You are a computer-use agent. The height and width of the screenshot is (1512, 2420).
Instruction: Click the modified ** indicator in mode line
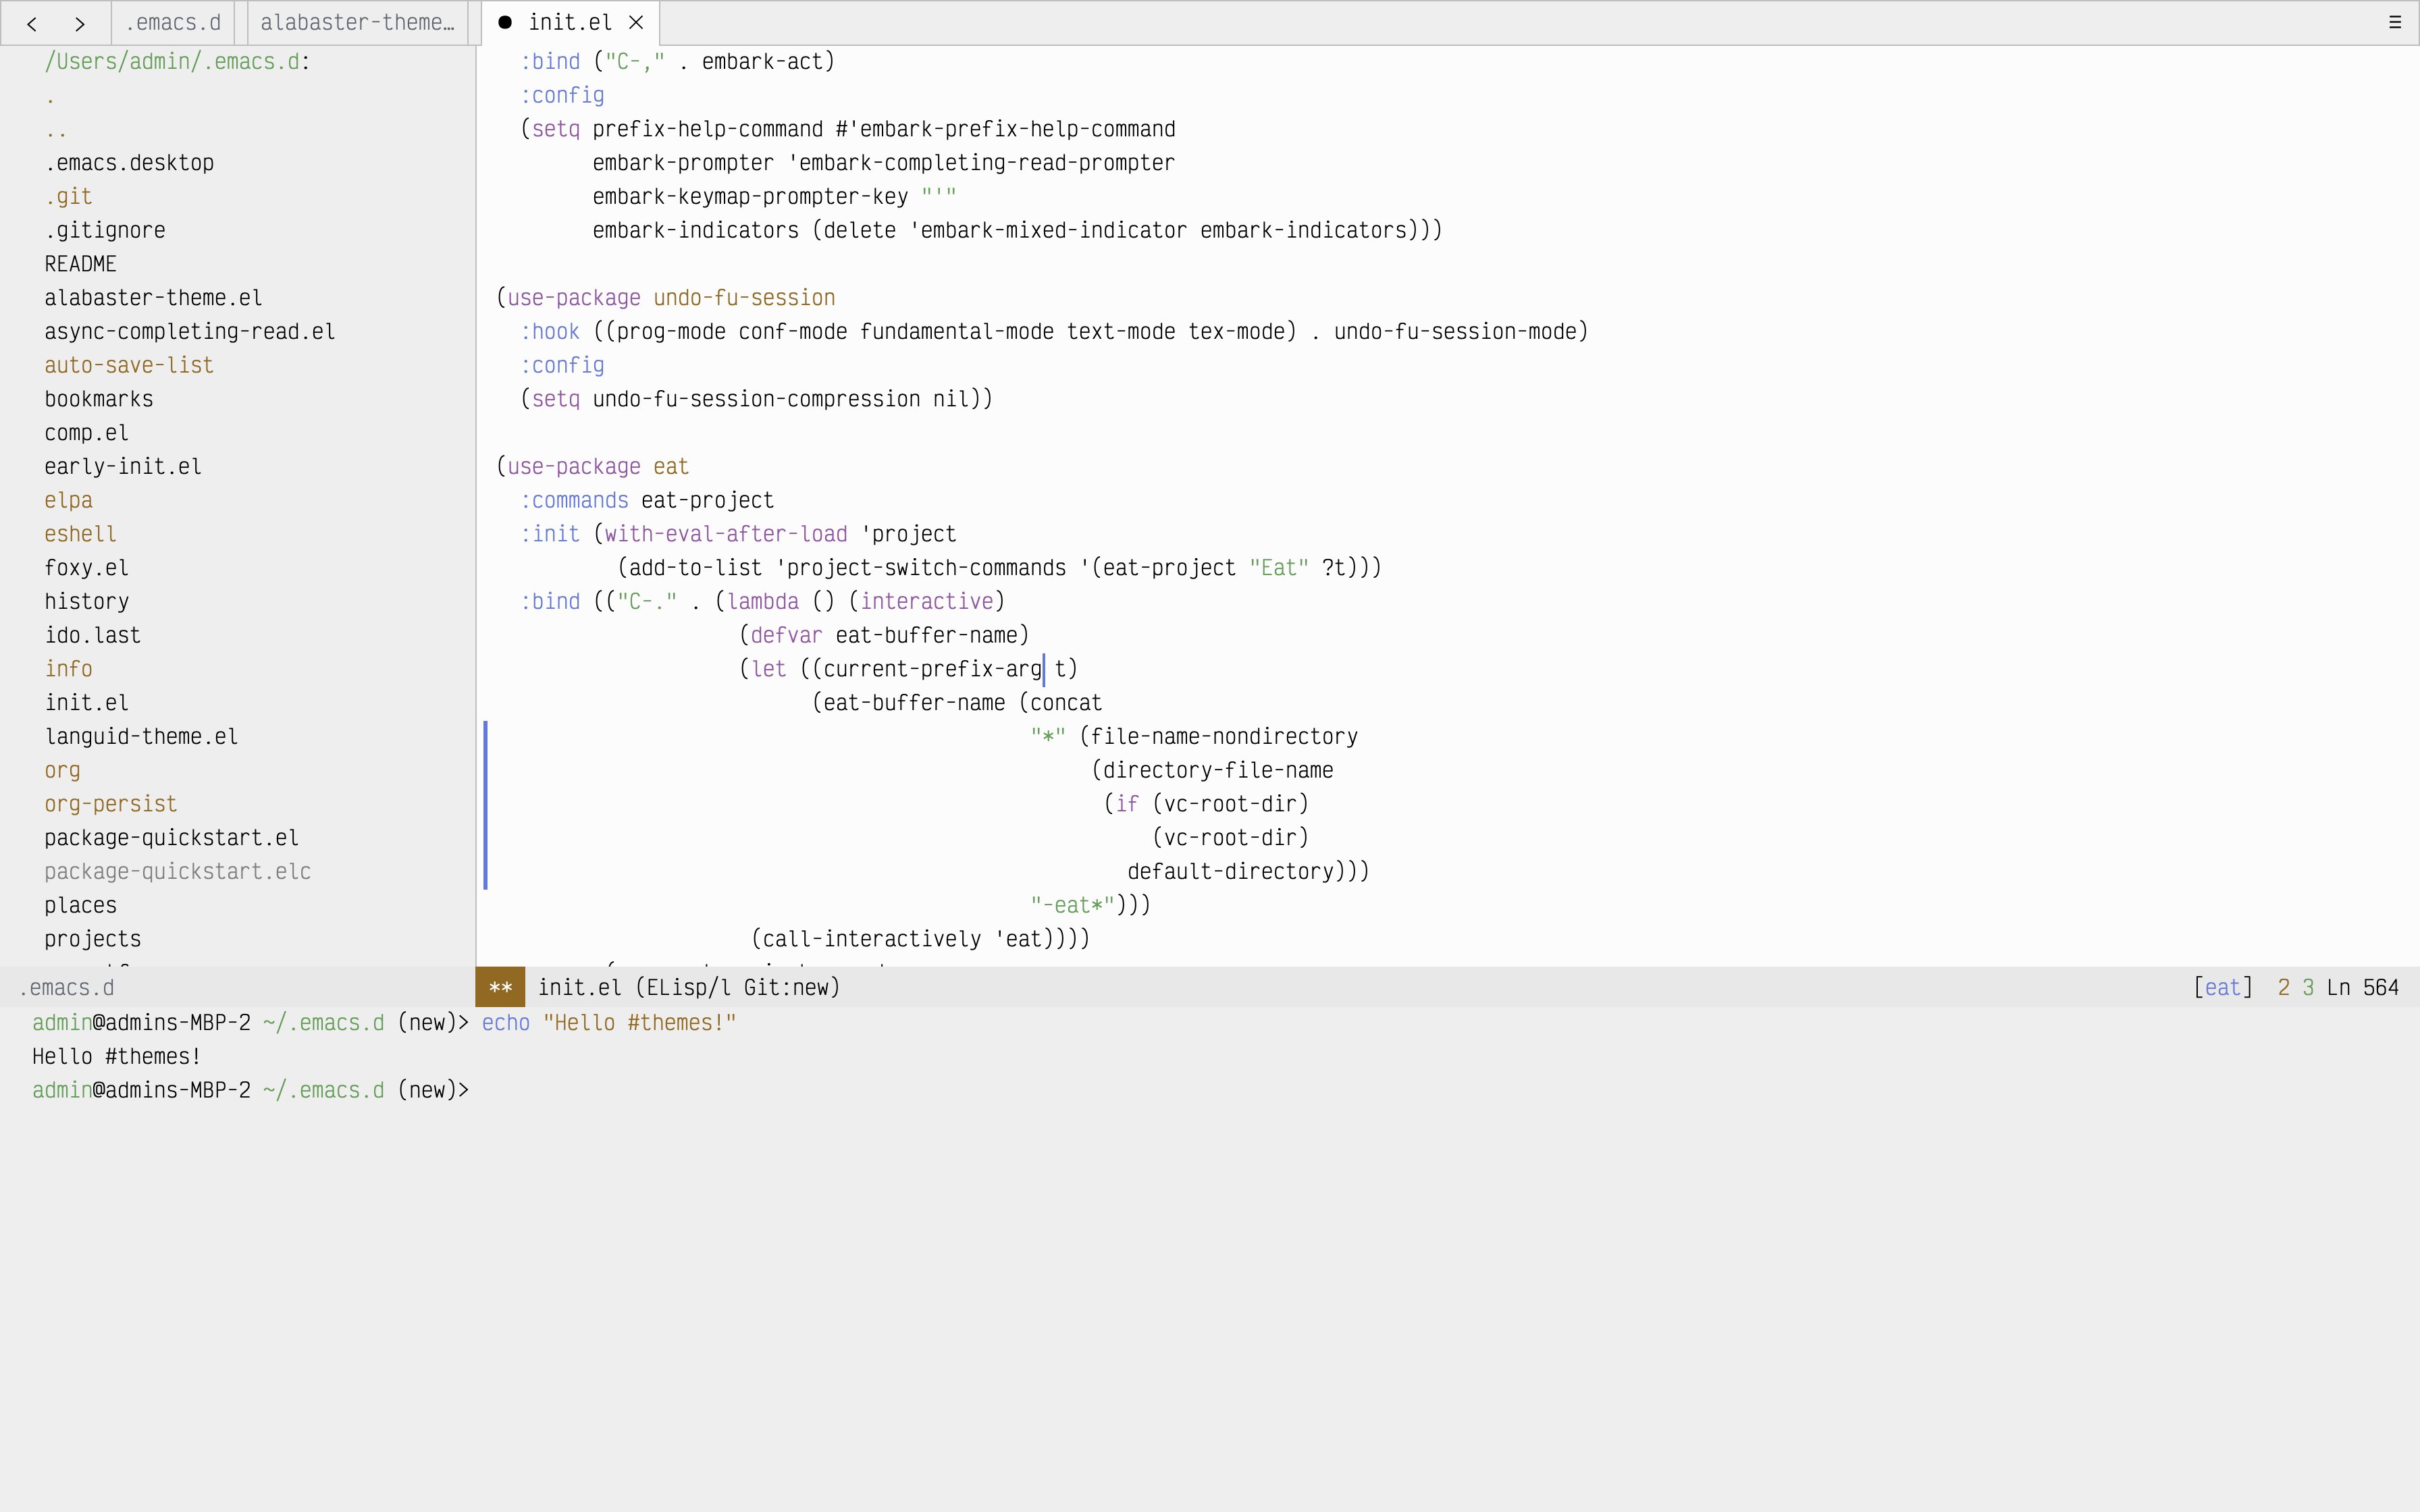500,988
